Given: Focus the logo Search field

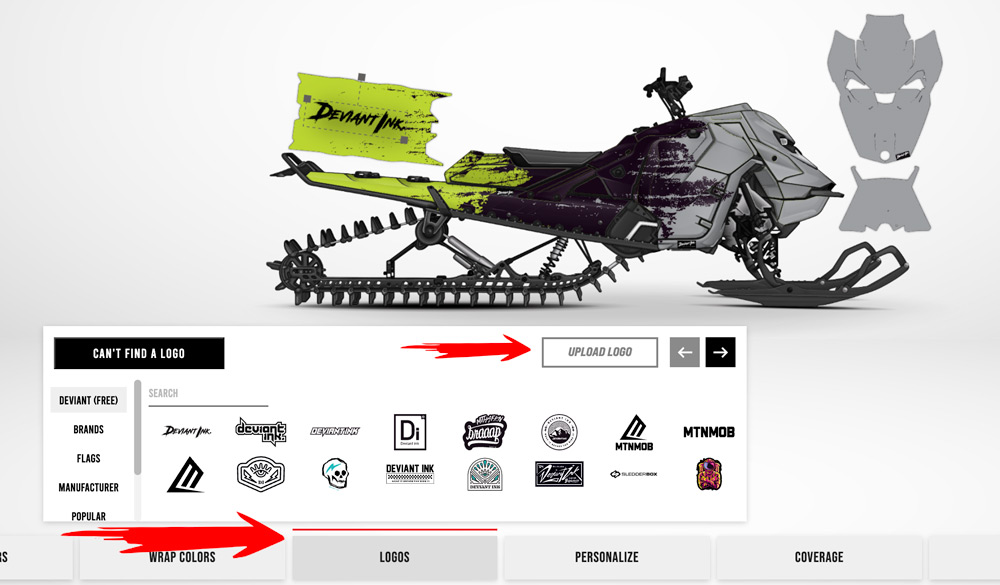Looking at the screenshot, I should pyautogui.click(x=208, y=394).
